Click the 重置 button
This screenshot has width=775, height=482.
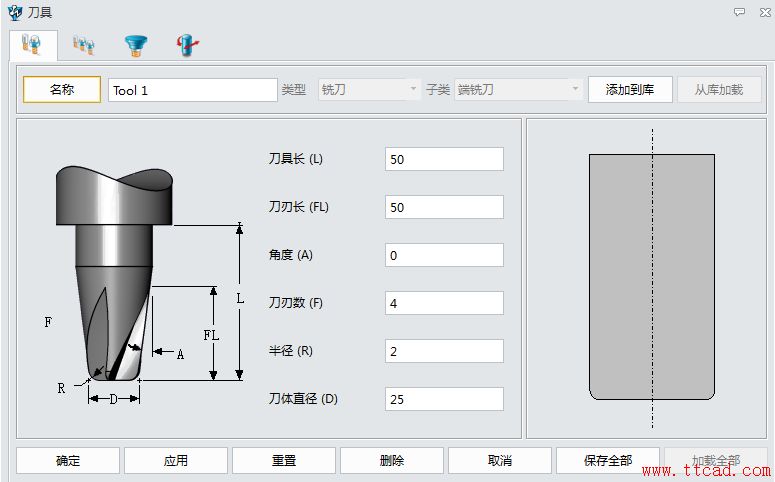[x=284, y=461]
